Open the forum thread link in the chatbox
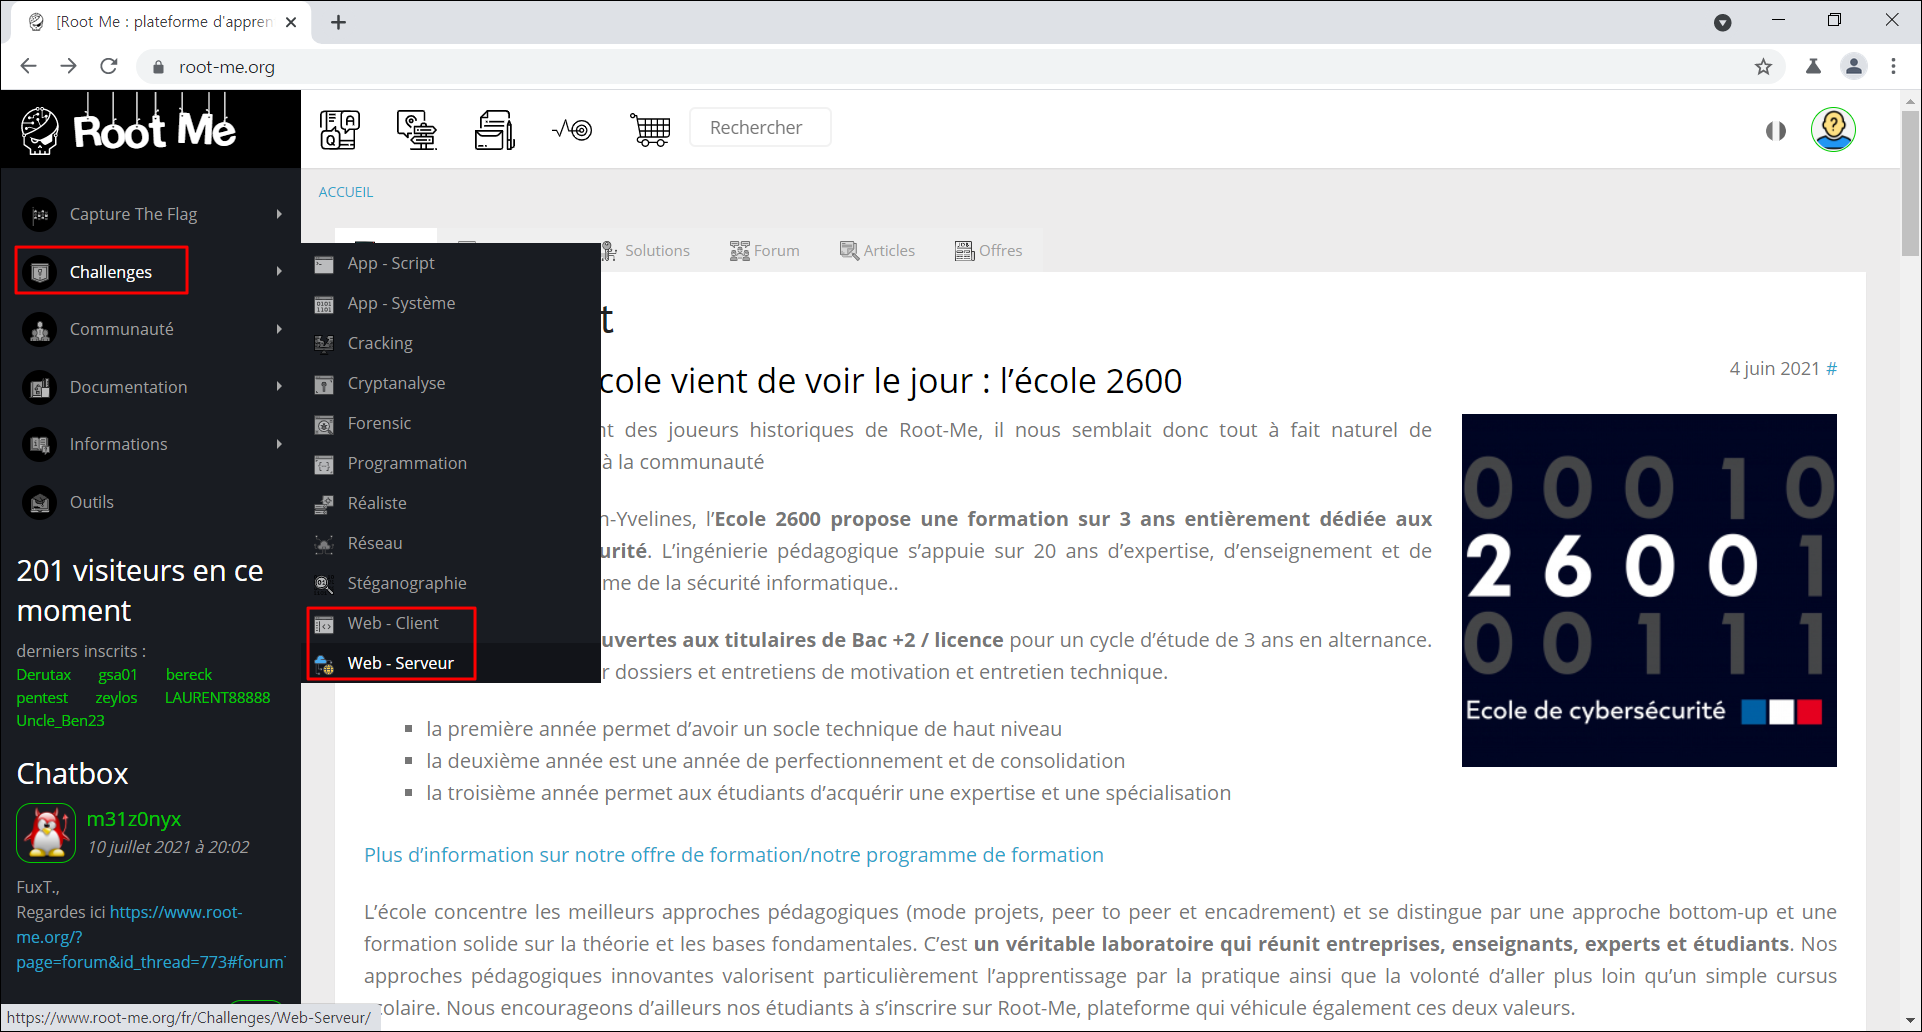The height and width of the screenshot is (1032, 1922). coord(150,937)
